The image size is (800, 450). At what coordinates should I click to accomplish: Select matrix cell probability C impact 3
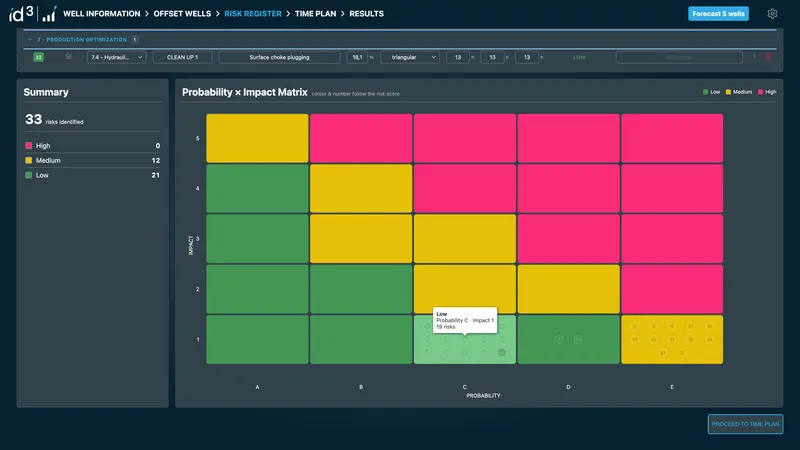click(x=465, y=239)
